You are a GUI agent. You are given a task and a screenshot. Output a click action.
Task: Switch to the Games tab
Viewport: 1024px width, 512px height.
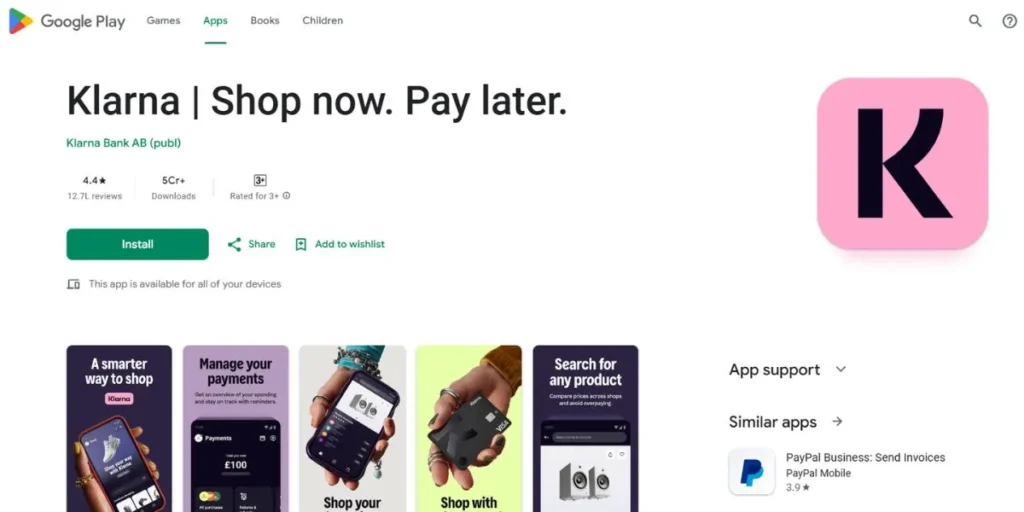(x=163, y=21)
